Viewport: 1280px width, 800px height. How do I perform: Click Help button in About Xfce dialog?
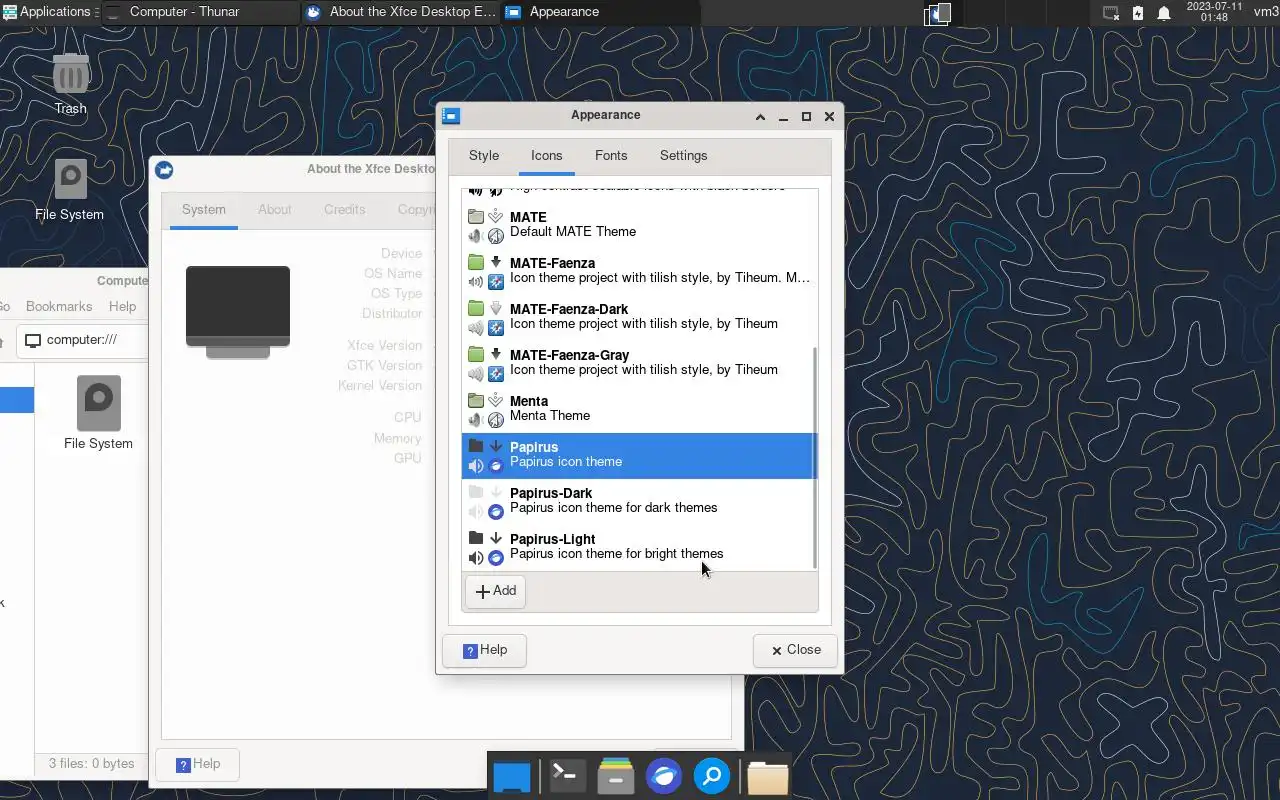(197, 764)
